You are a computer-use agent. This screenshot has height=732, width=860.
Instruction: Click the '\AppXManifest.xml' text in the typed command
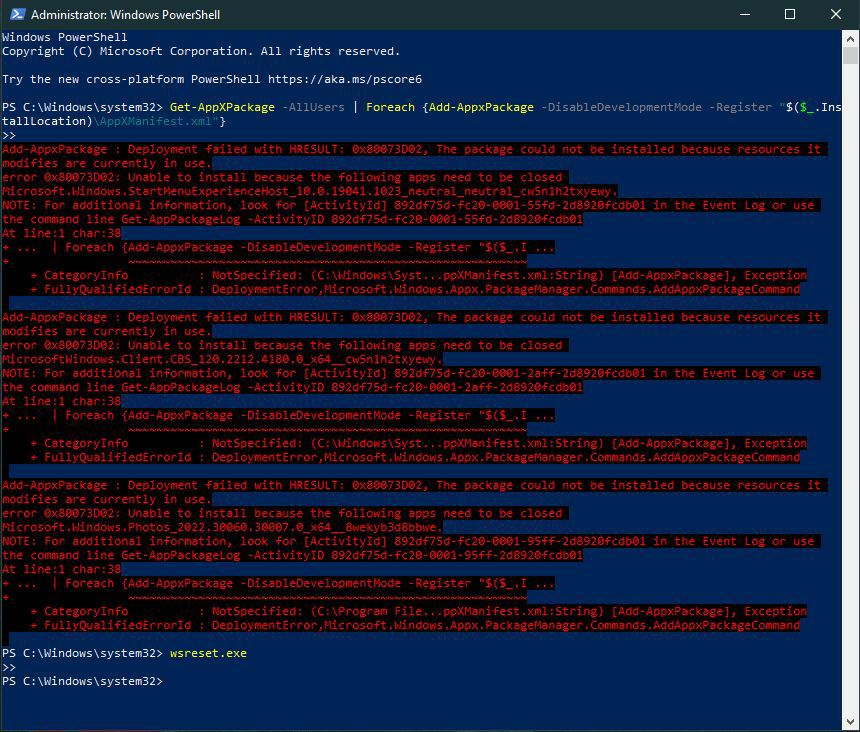pos(156,121)
